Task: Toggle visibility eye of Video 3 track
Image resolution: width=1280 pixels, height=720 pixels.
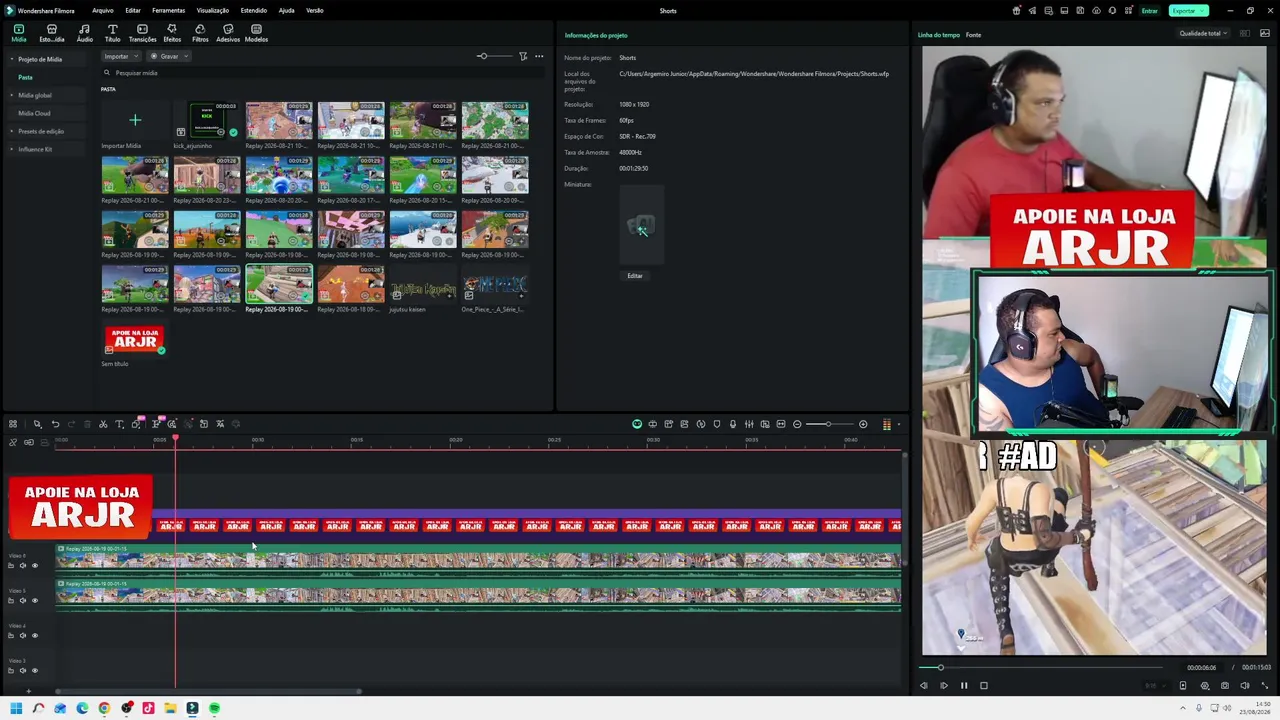Action: [x=35, y=671]
